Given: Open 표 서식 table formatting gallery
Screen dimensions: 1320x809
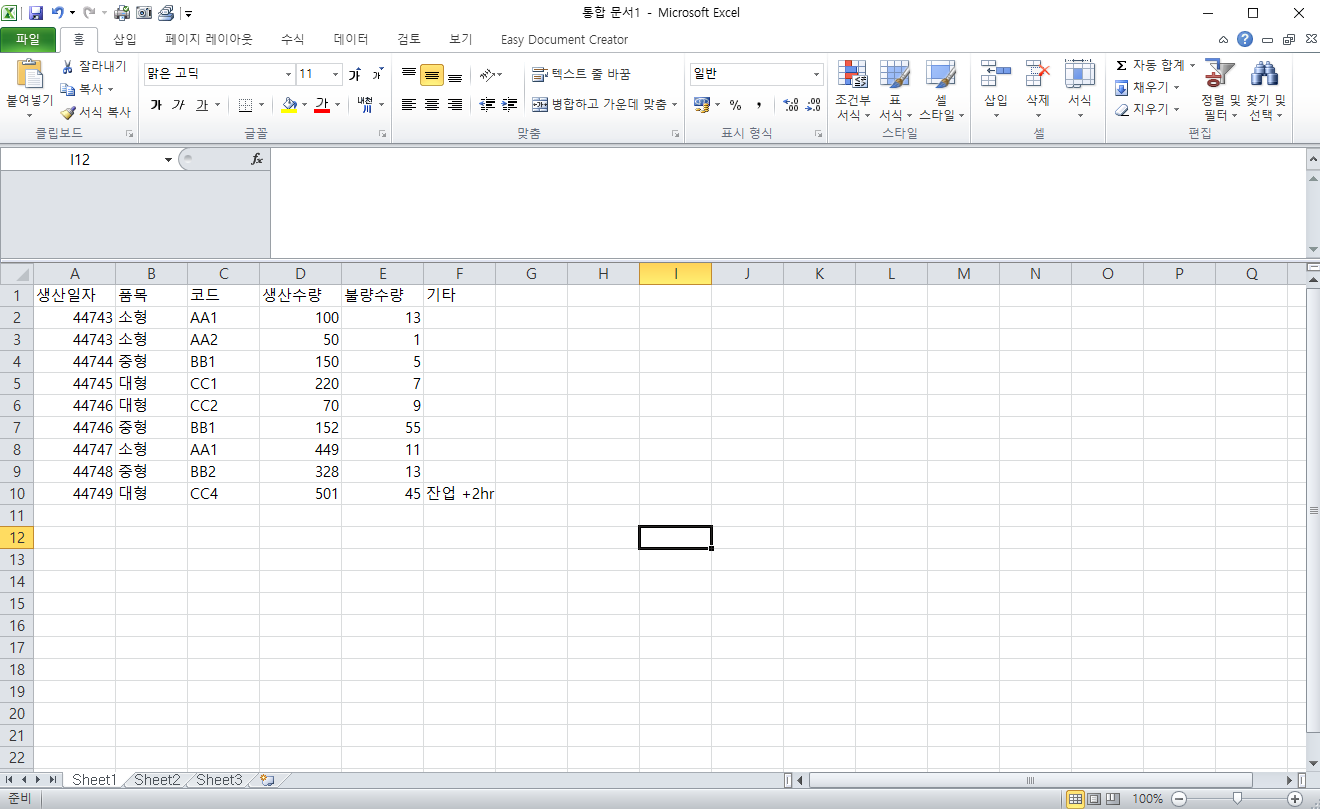Looking at the screenshot, I should [x=895, y=90].
